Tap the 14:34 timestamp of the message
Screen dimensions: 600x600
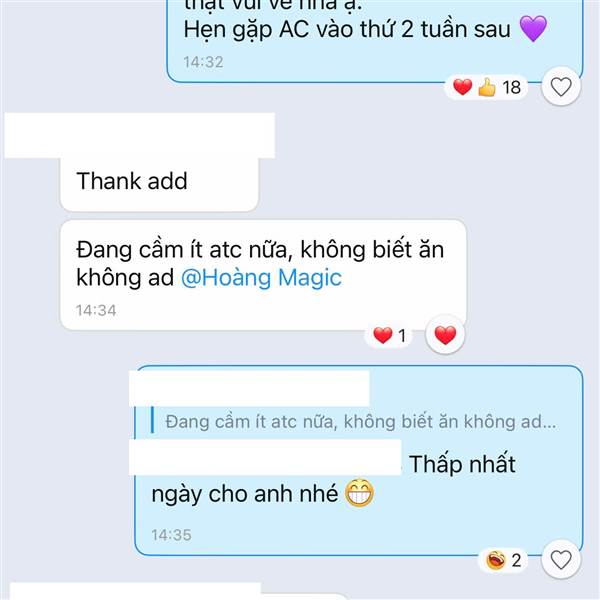96,310
